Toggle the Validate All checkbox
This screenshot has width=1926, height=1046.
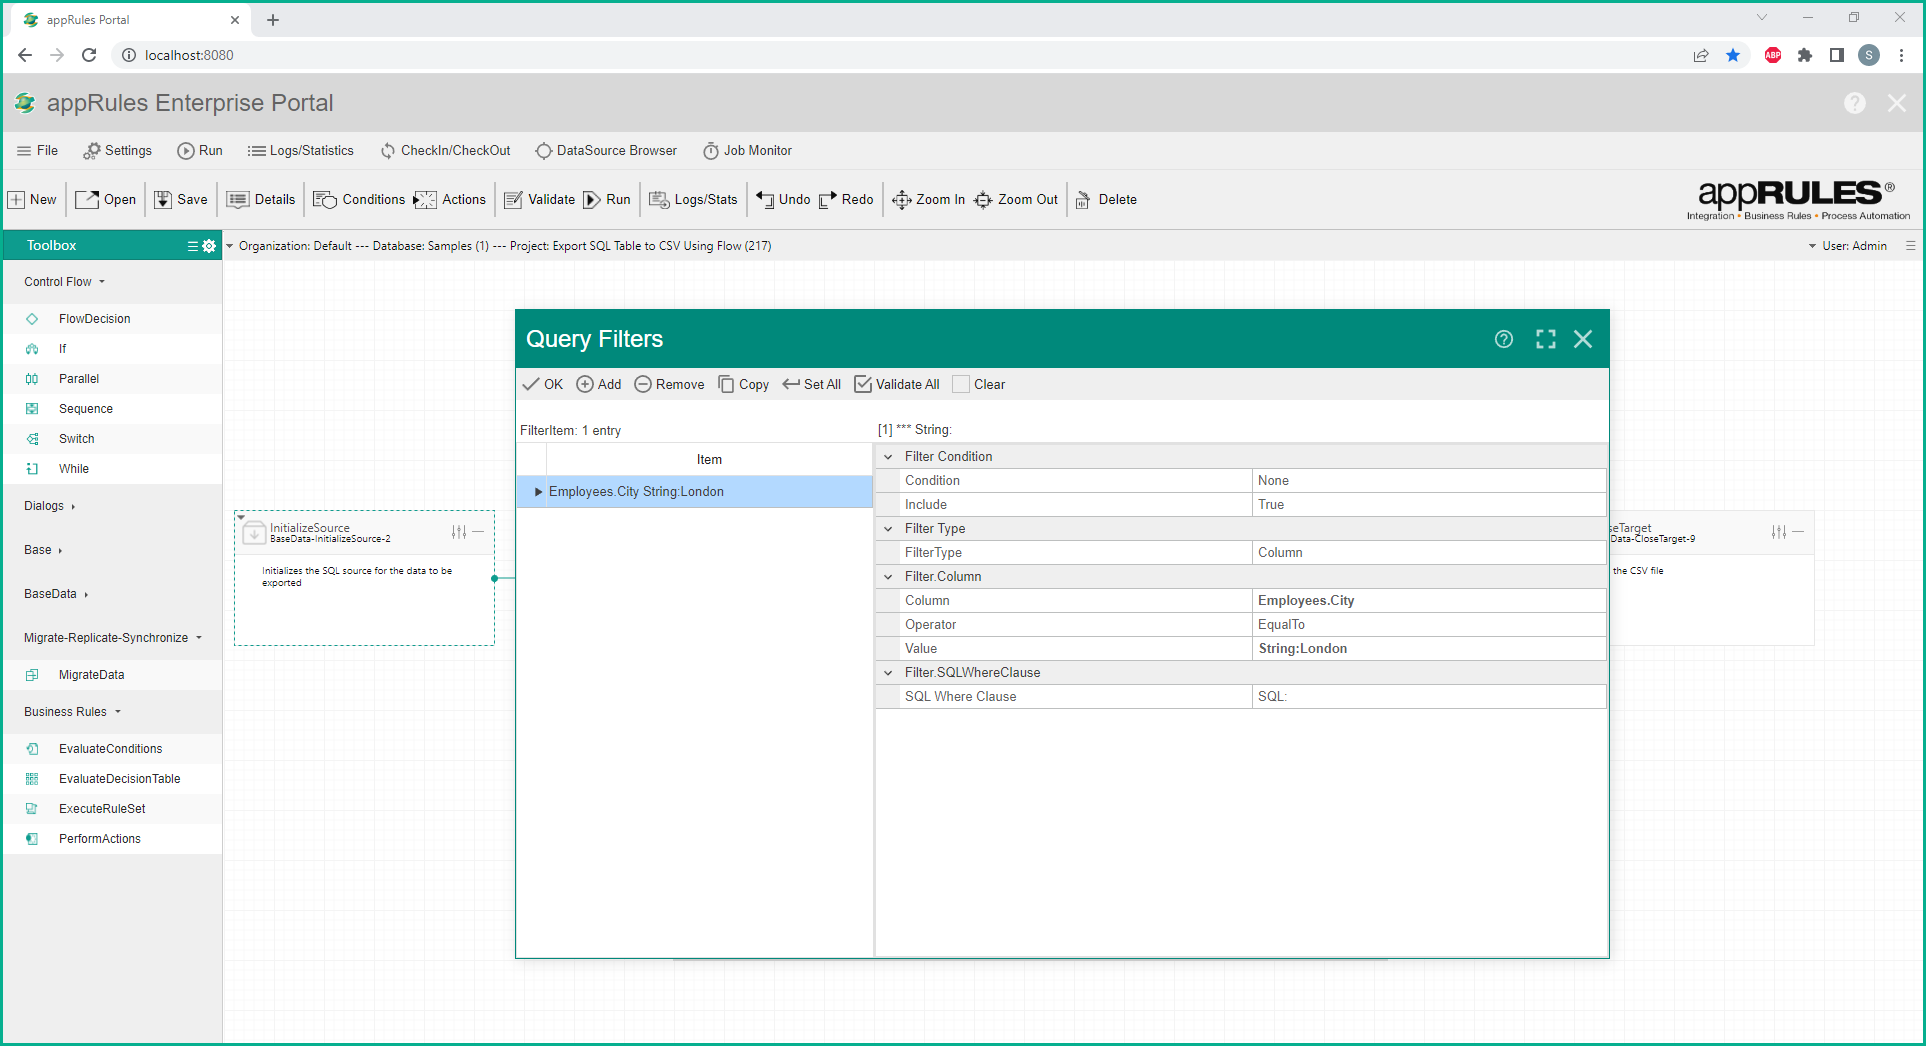click(x=863, y=385)
